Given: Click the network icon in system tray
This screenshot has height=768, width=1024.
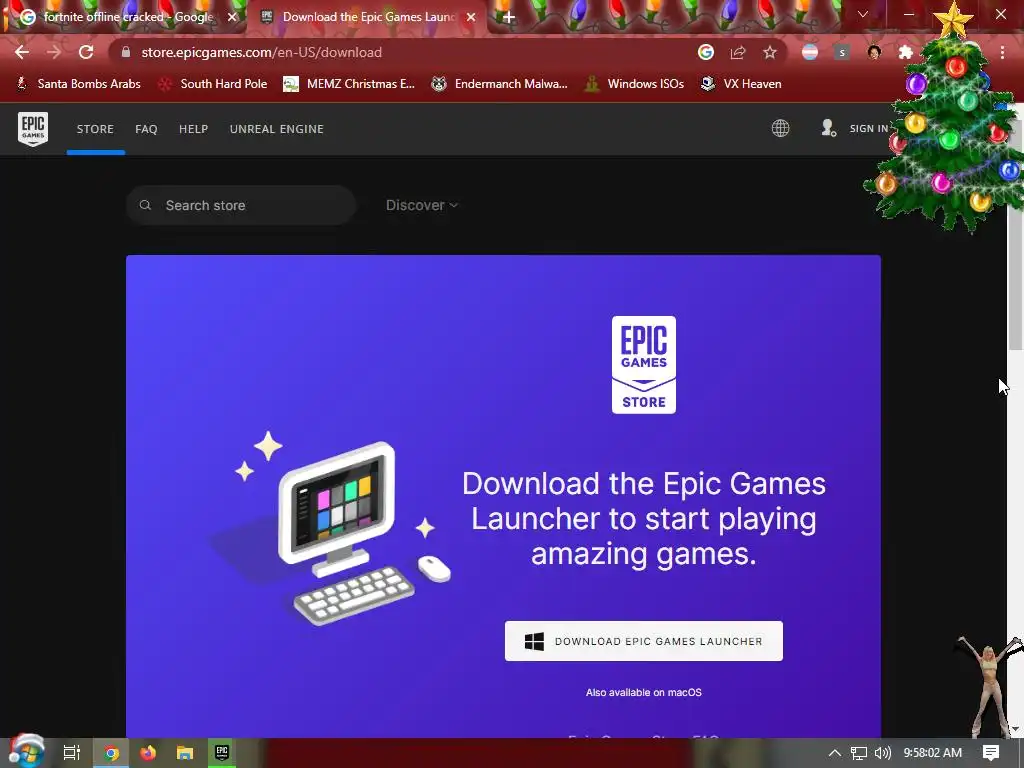Looking at the screenshot, I should coord(859,753).
